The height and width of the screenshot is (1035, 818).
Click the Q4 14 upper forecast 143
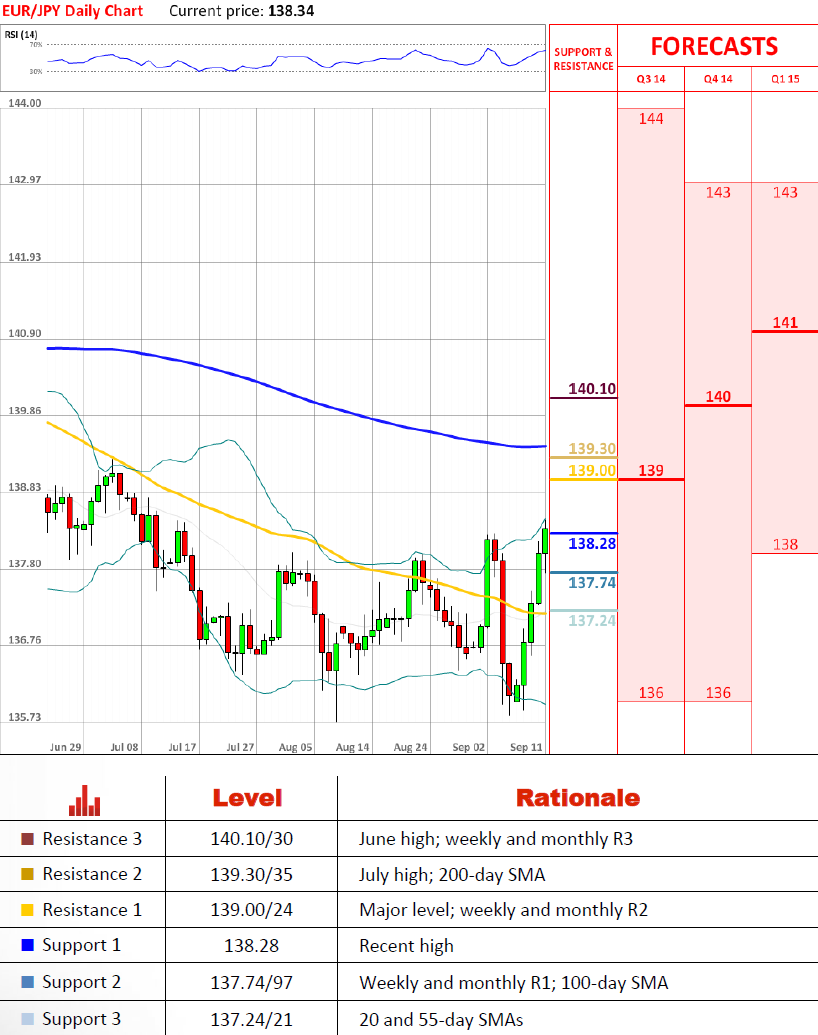click(718, 193)
